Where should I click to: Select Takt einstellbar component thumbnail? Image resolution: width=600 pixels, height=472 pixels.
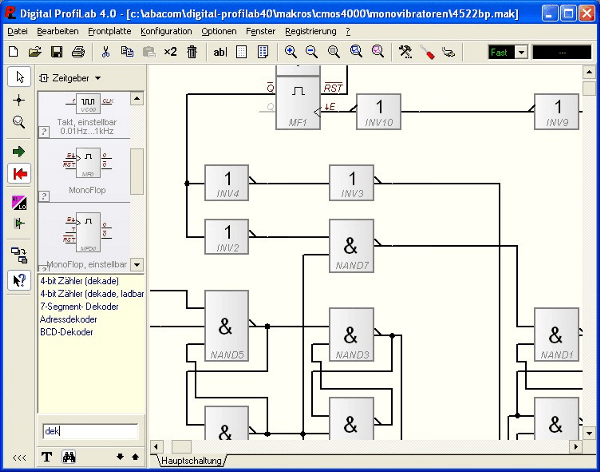click(x=84, y=114)
